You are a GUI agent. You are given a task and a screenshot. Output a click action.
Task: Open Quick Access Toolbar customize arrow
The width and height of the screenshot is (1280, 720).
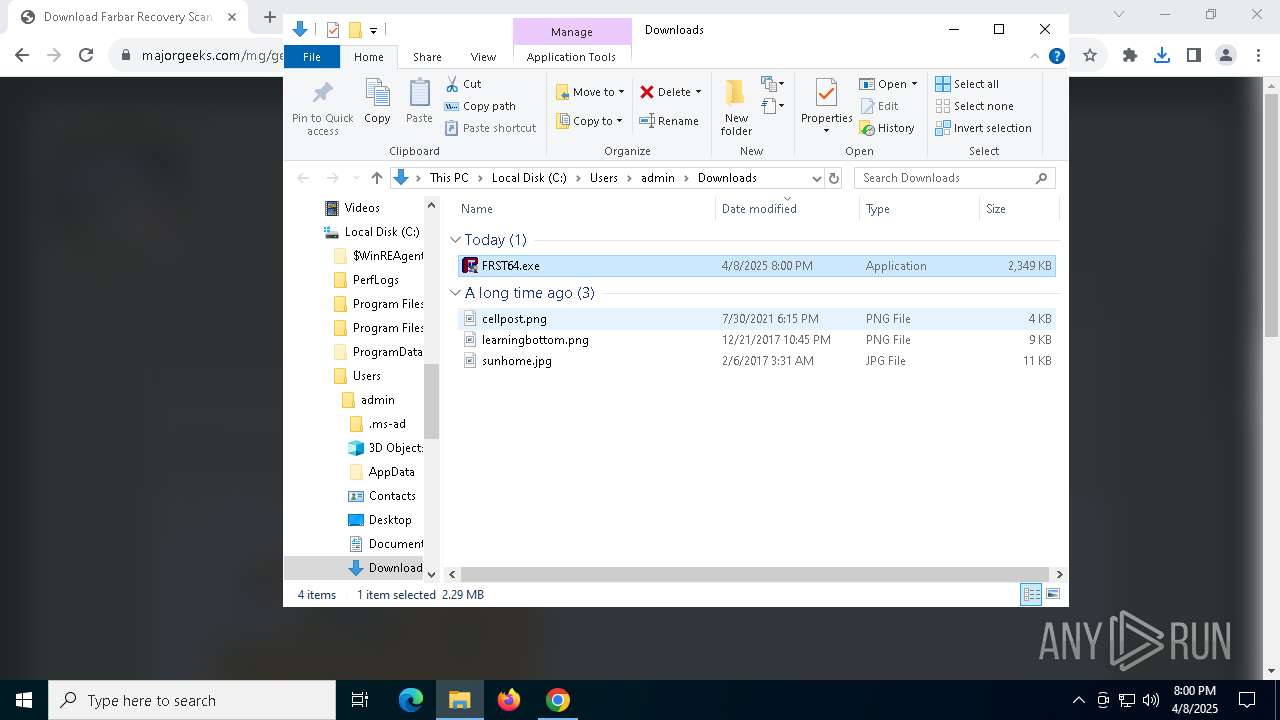pyautogui.click(x=373, y=30)
